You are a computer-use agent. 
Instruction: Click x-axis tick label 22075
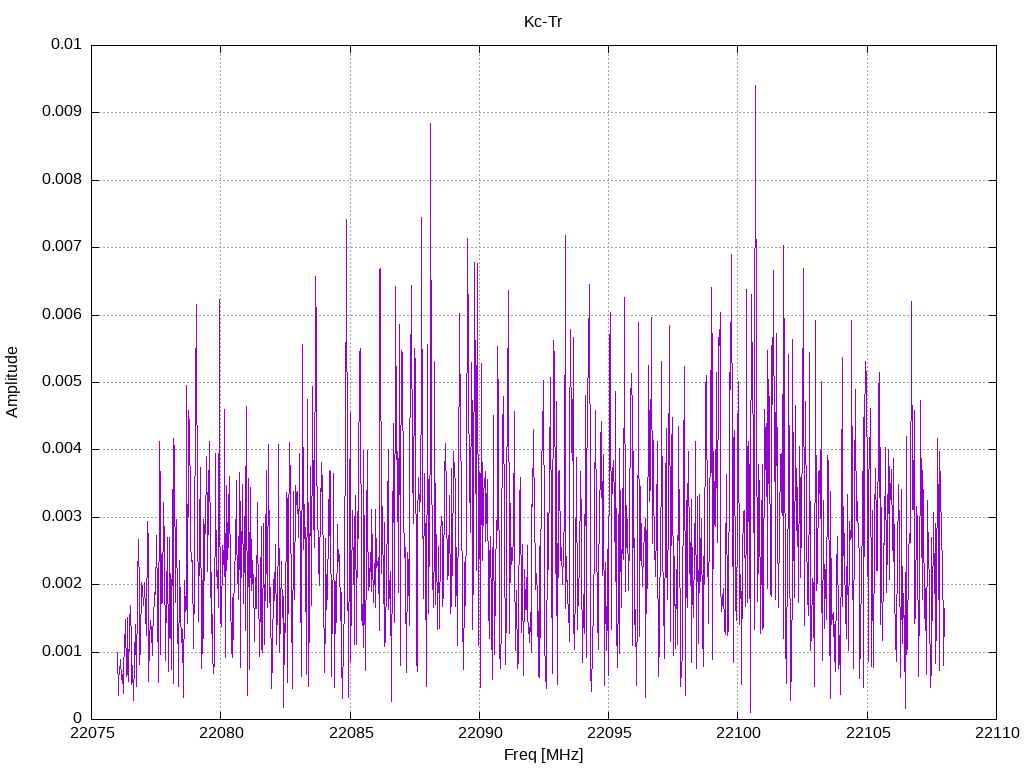tap(91, 733)
